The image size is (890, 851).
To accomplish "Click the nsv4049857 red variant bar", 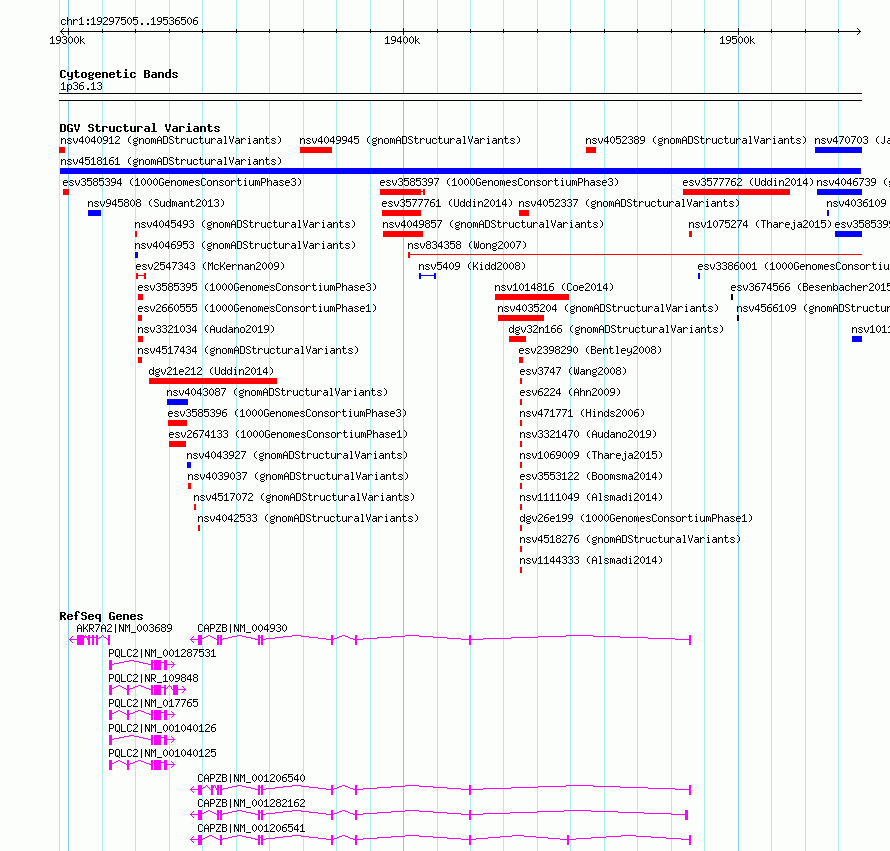I will click(x=403, y=234).
